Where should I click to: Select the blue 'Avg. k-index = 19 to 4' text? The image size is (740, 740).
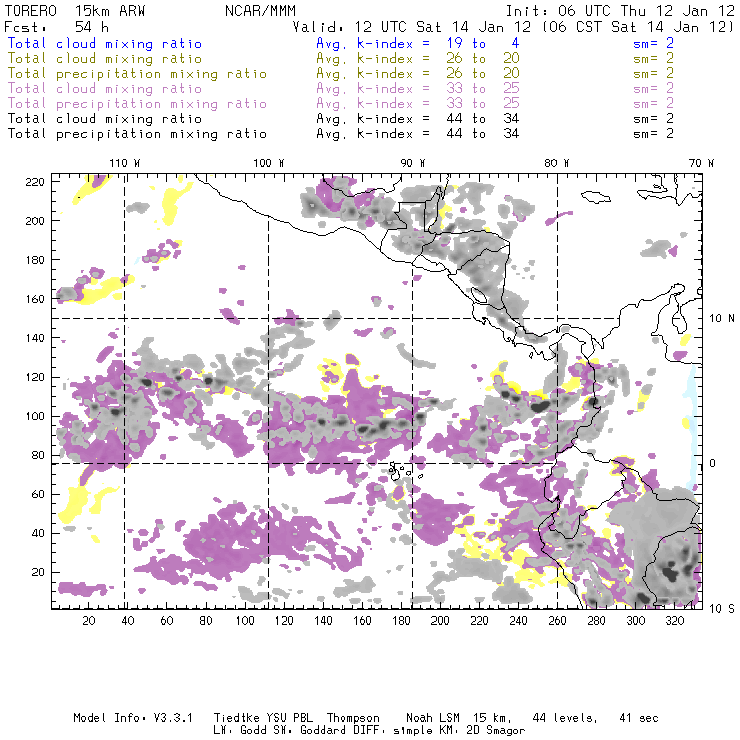click(x=418, y=43)
